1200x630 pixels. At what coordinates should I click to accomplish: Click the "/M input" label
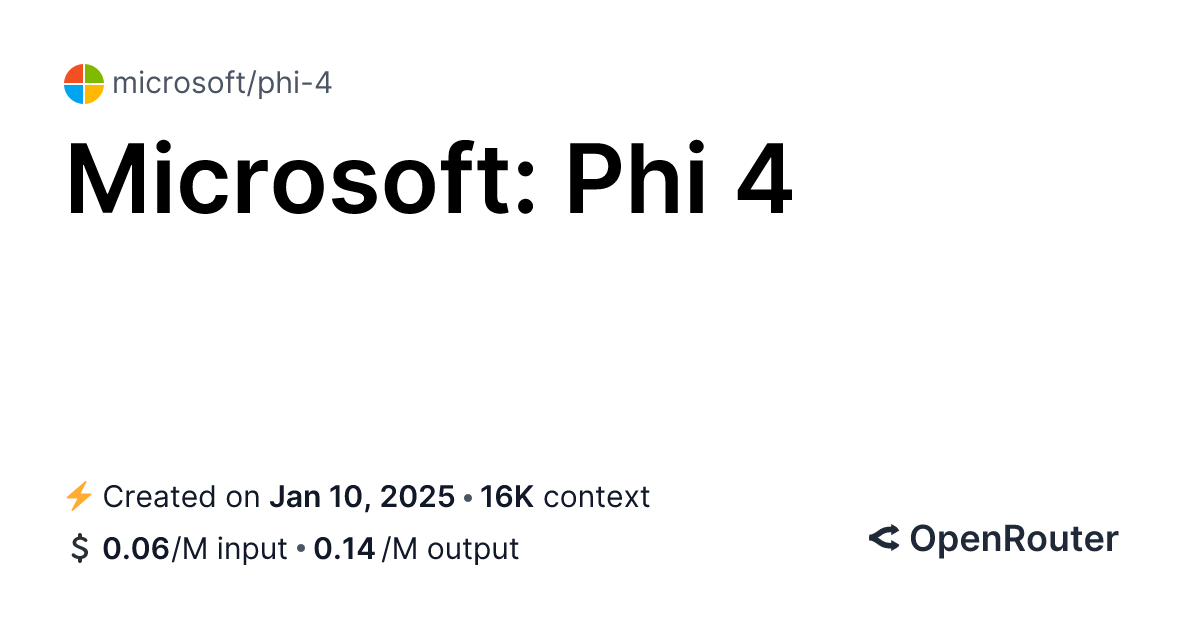[x=229, y=549]
